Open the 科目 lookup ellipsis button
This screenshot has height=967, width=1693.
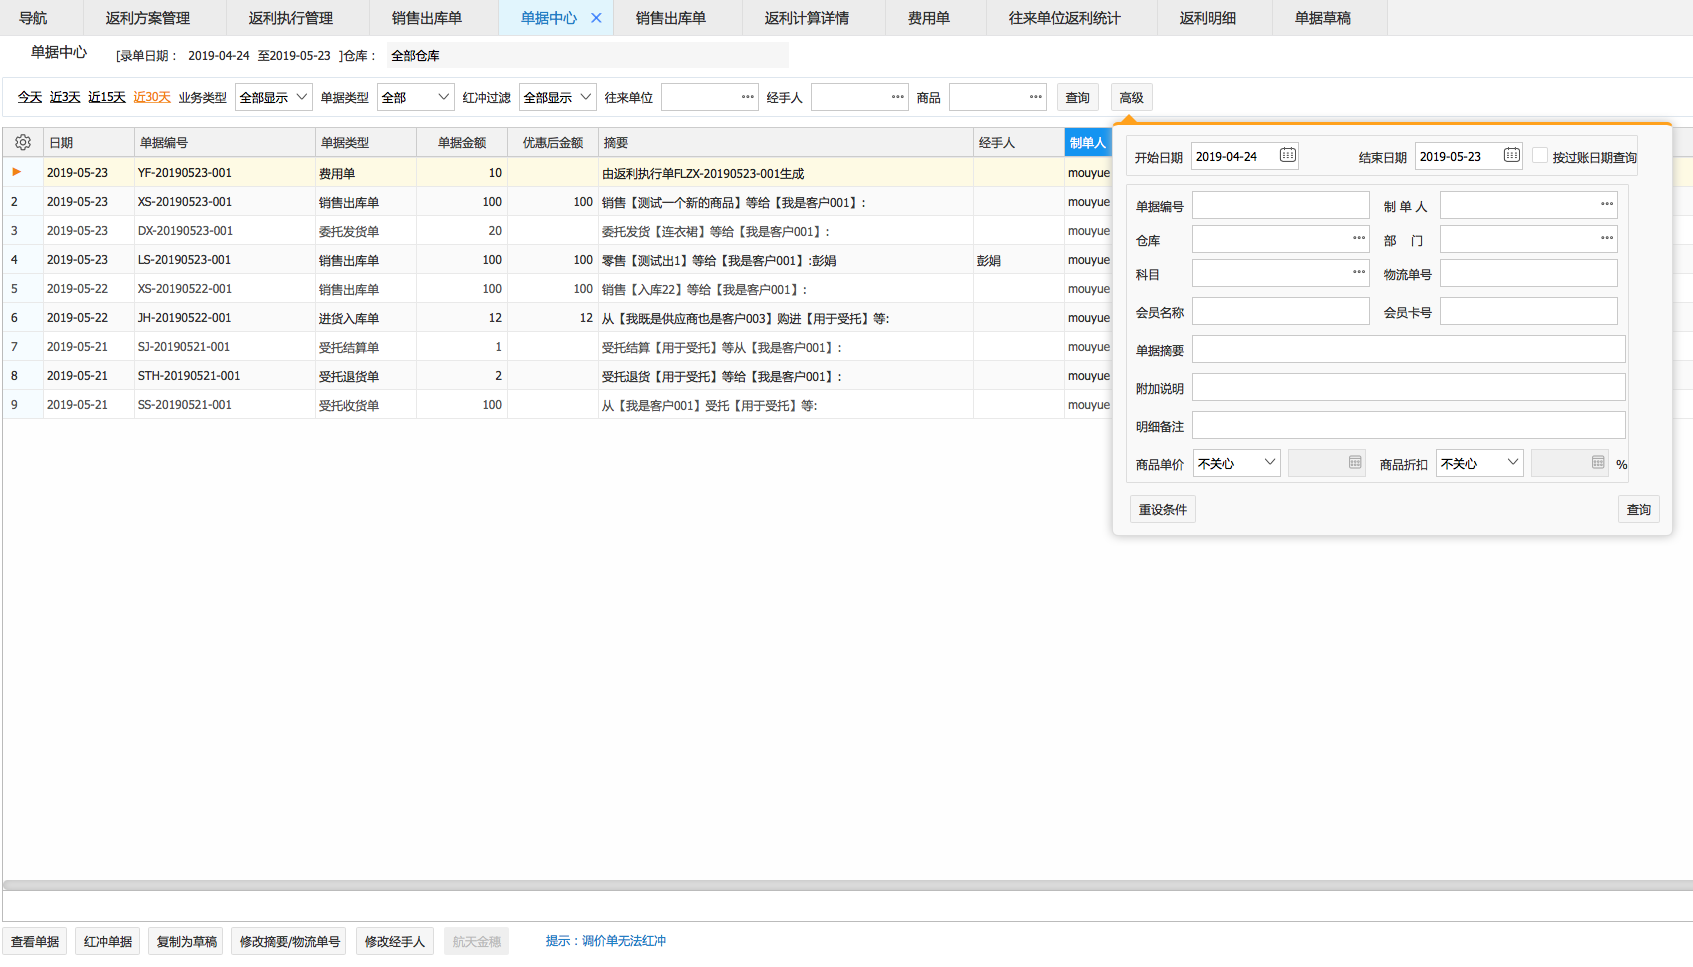point(1358,273)
